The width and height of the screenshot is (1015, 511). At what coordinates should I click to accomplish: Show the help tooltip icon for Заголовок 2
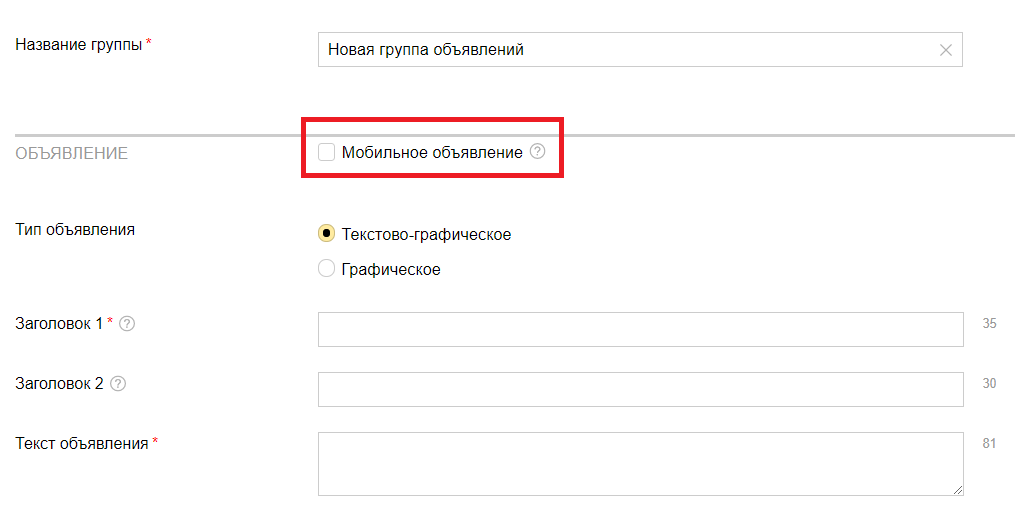(118, 384)
